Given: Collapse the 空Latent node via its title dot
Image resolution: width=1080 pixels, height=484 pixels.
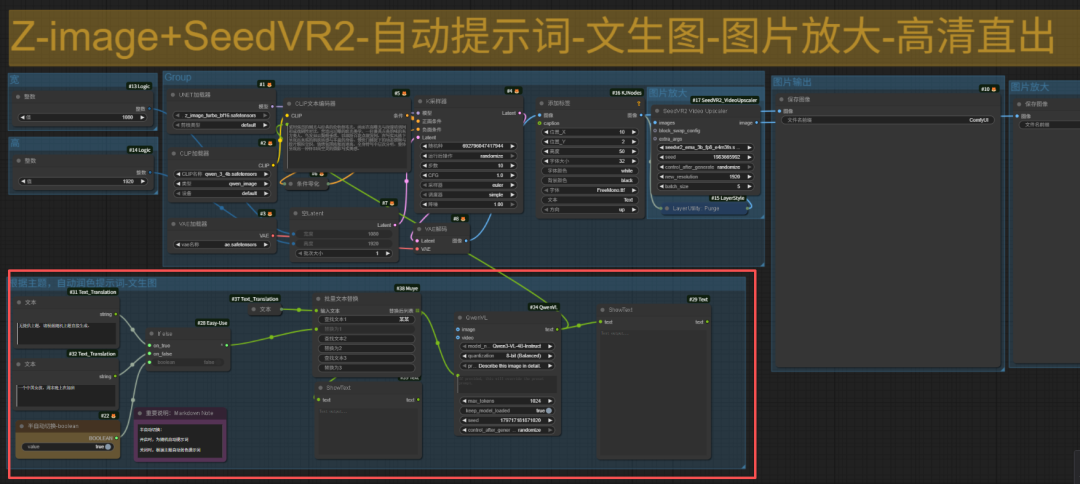Looking at the screenshot, I should point(295,213).
